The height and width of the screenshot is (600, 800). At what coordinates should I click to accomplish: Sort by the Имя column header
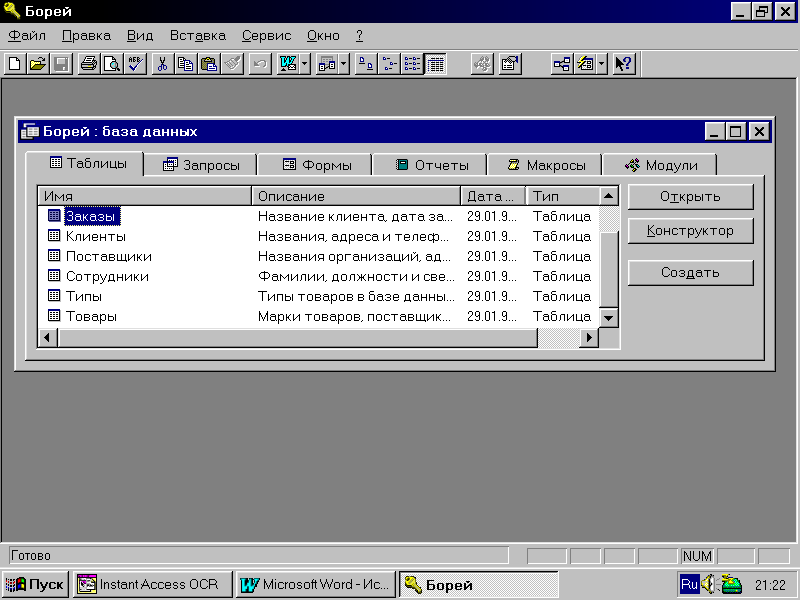click(x=145, y=196)
